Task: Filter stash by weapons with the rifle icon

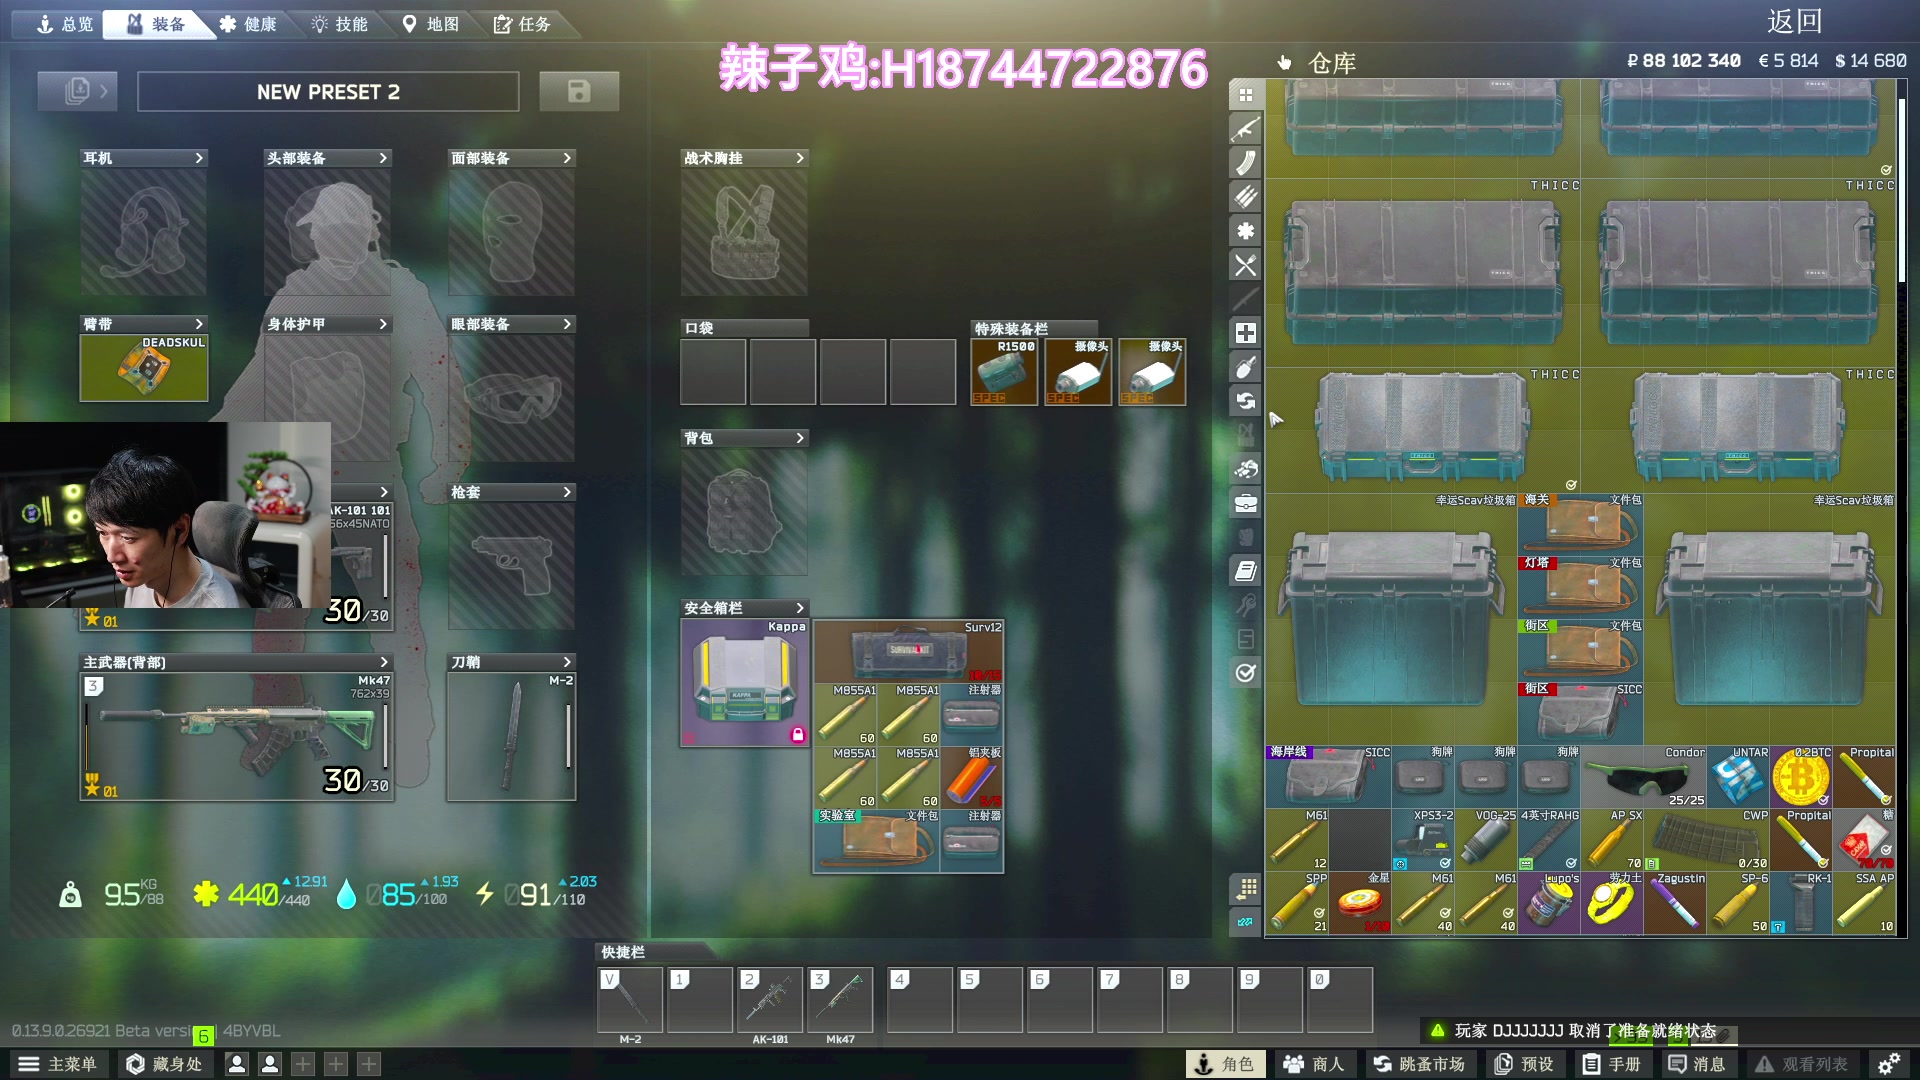Action: click(1245, 129)
